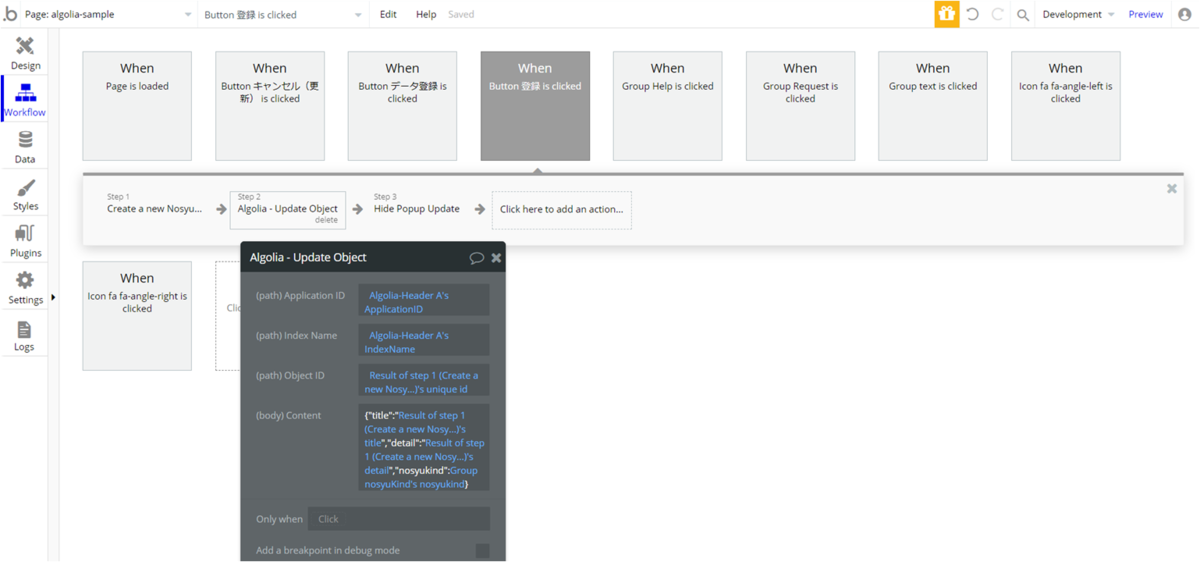Open the Plugins tab
Image resolution: width=1200 pixels, height=562 pixels.
(x=25, y=241)
